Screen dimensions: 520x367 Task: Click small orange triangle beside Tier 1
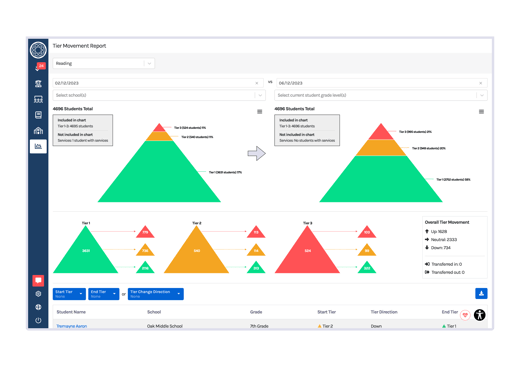tap(145, 251)
